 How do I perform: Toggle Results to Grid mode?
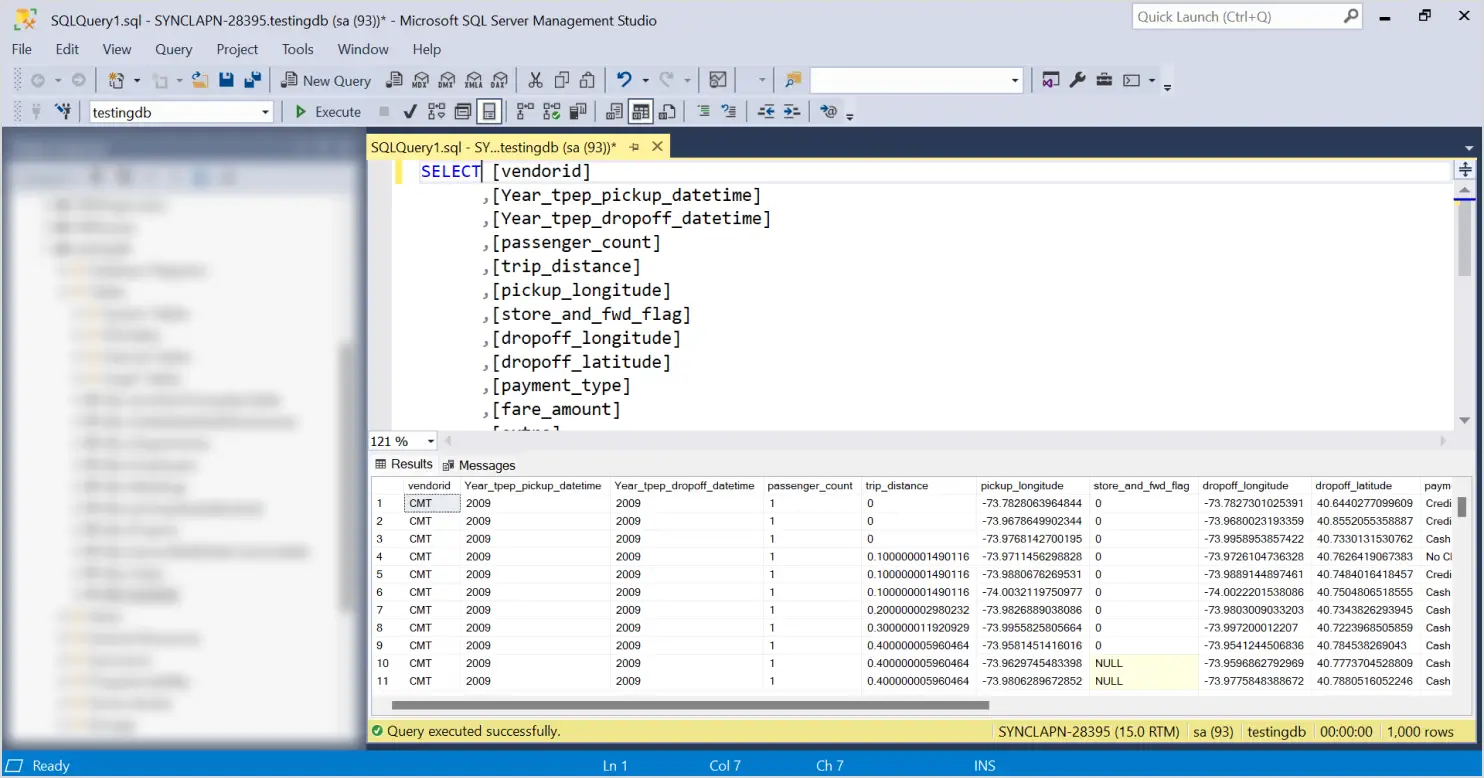(x=641, y=112)
